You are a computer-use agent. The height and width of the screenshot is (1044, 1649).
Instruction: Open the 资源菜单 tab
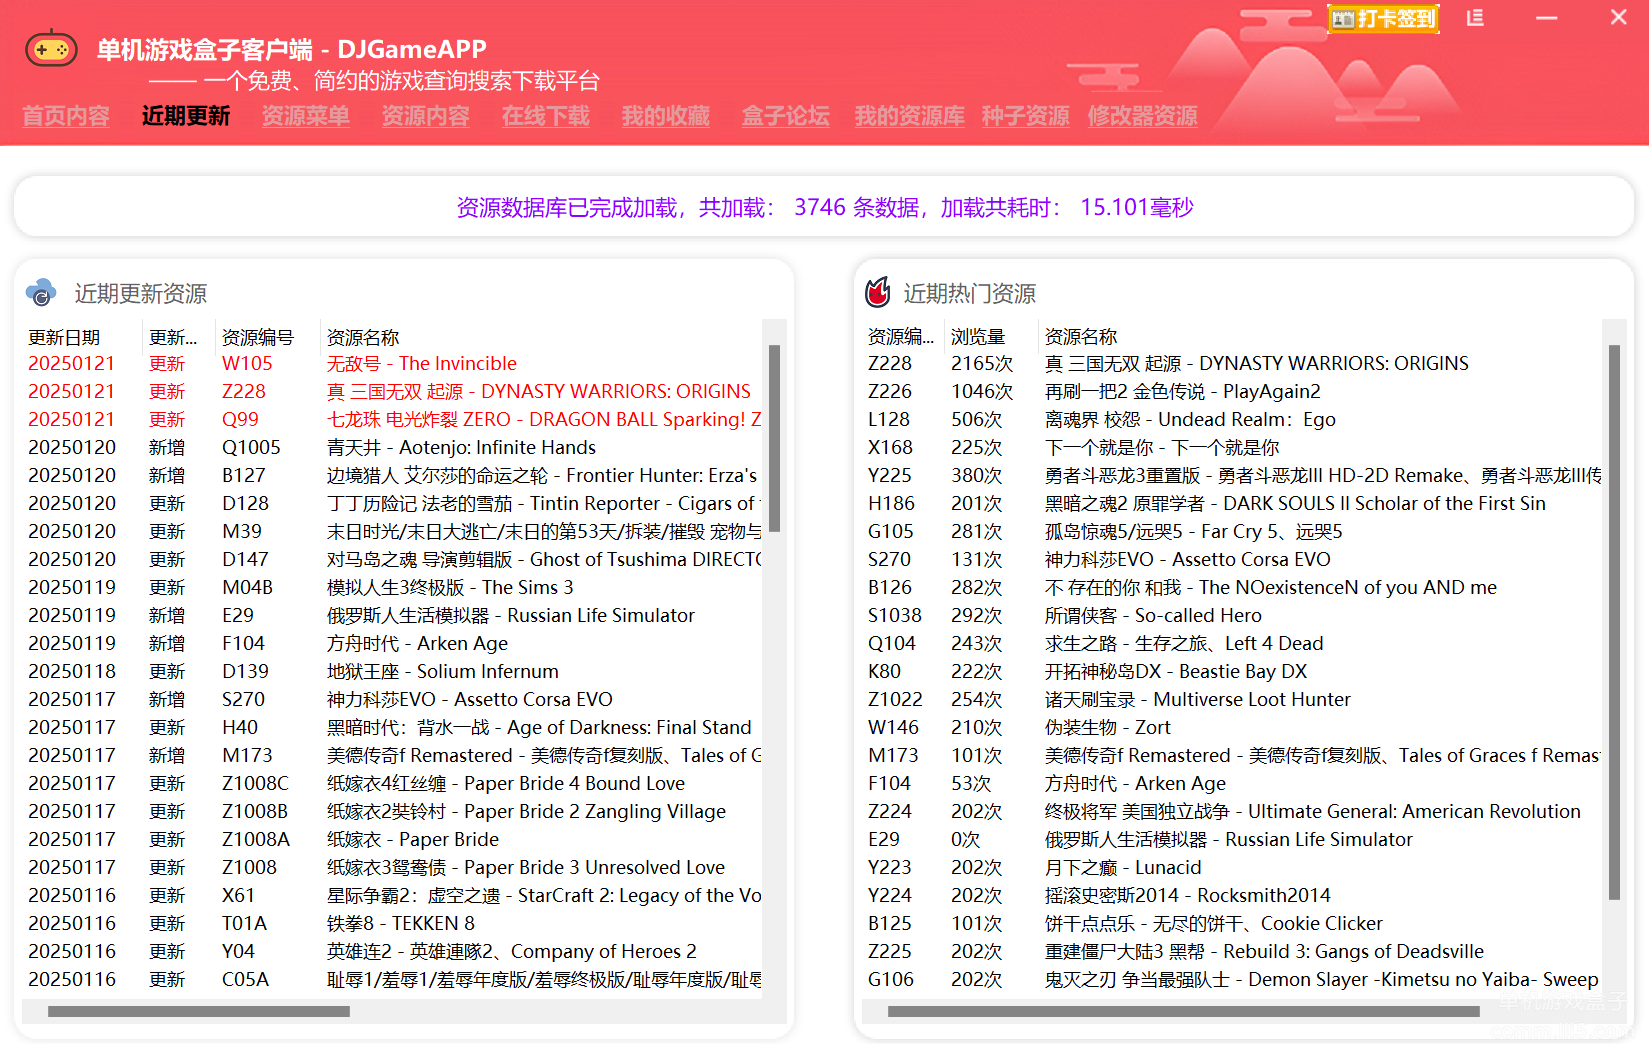coord(306,116)
